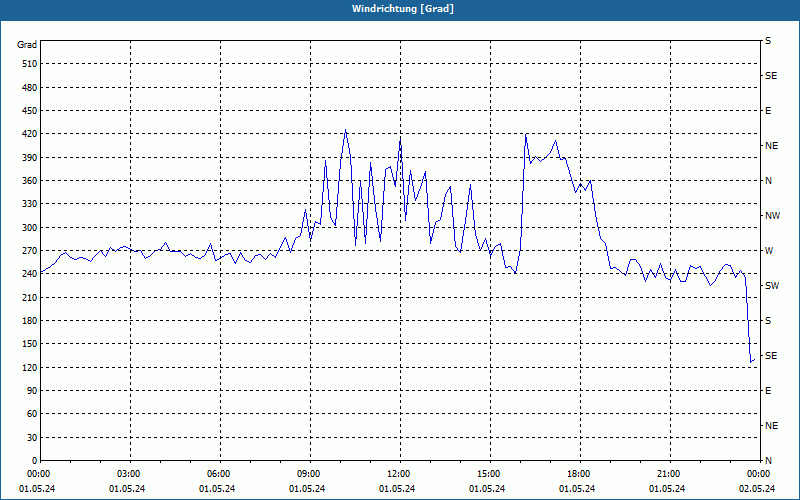The image size is (800, 500).
Task: Select the 240 degree axis label
Action: point(29,274)
